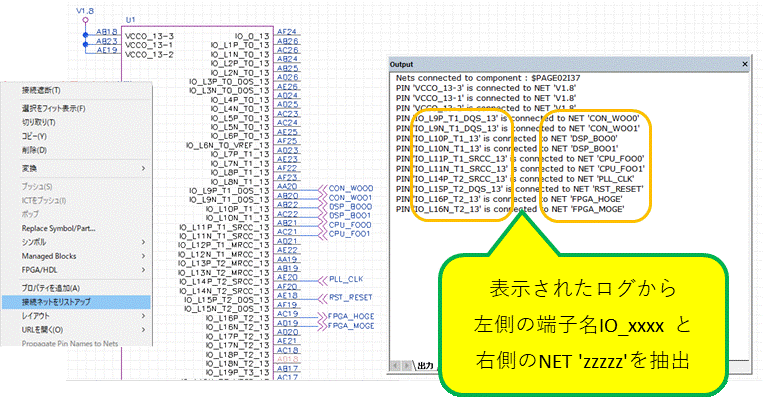Select the PLL_CLK off-page connector

click(x=341, y=279)
